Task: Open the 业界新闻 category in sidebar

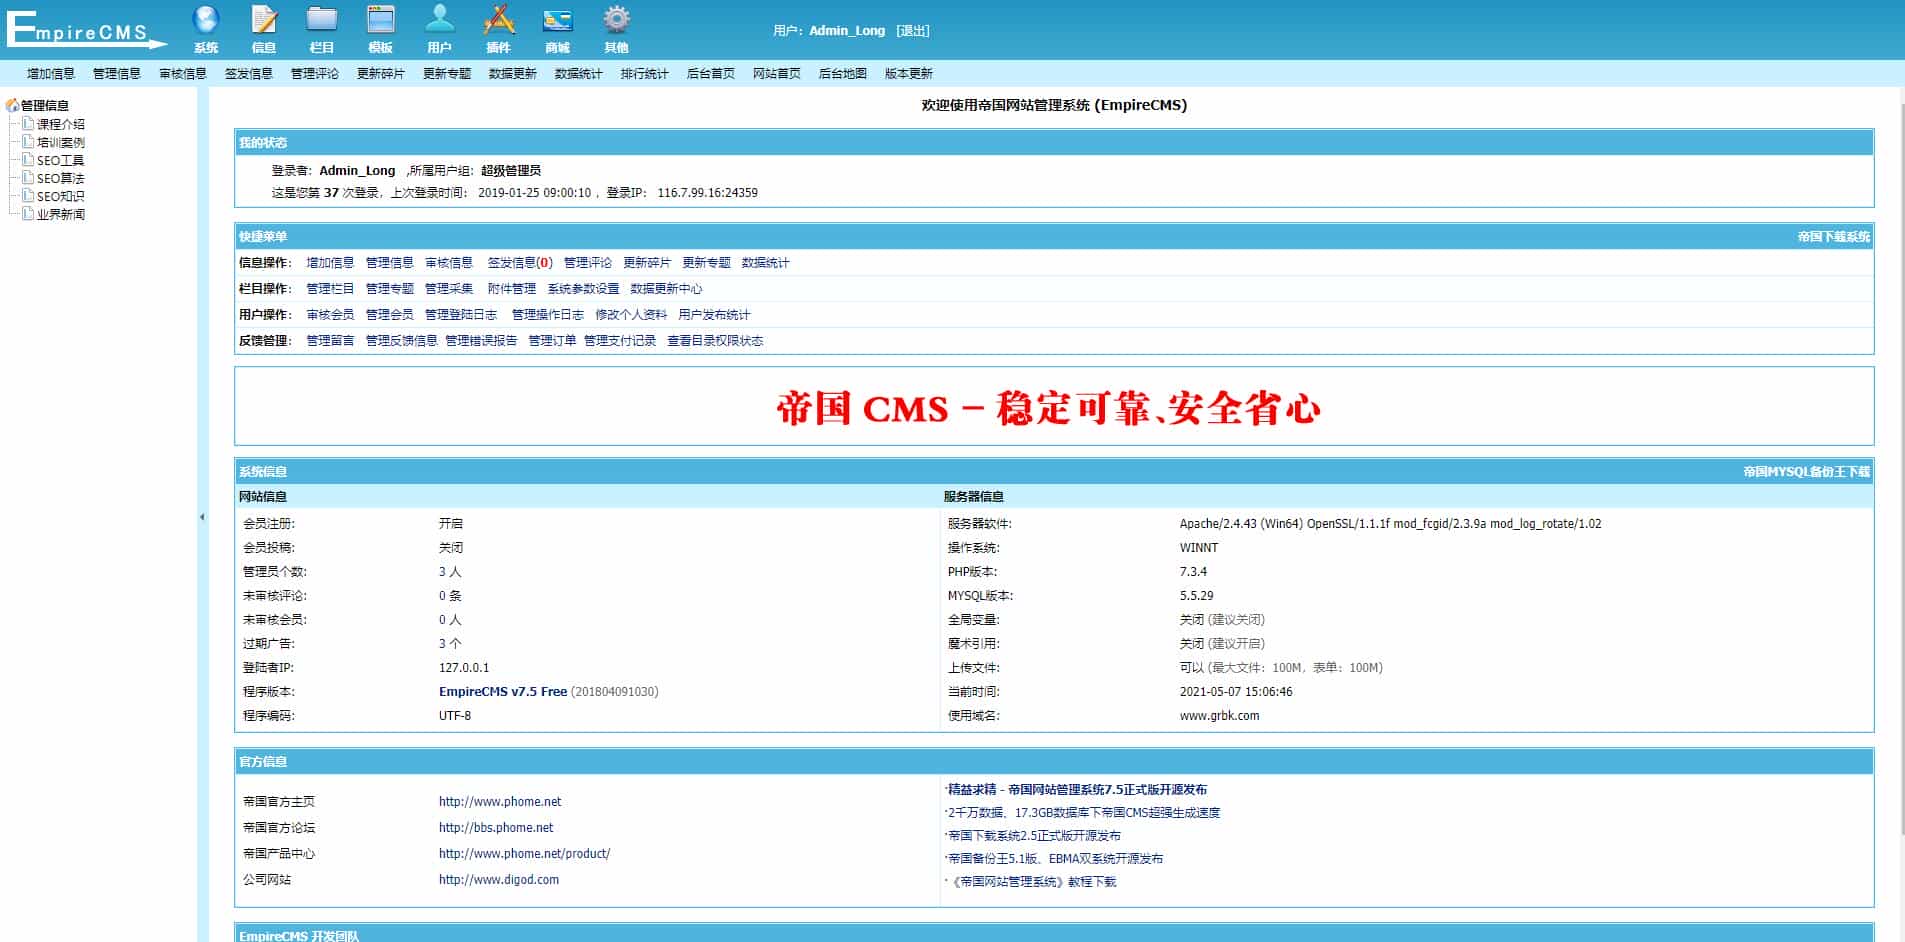Action: (62, 213)
